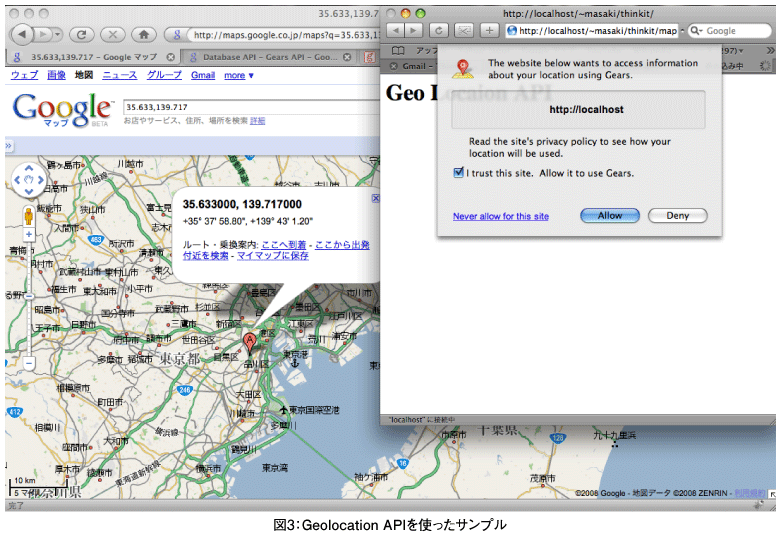Image resolution: width=780 pixels, height=535 pixels.
Task: Open the ウェブ link on Google bar
Action: tap(24, 75)
